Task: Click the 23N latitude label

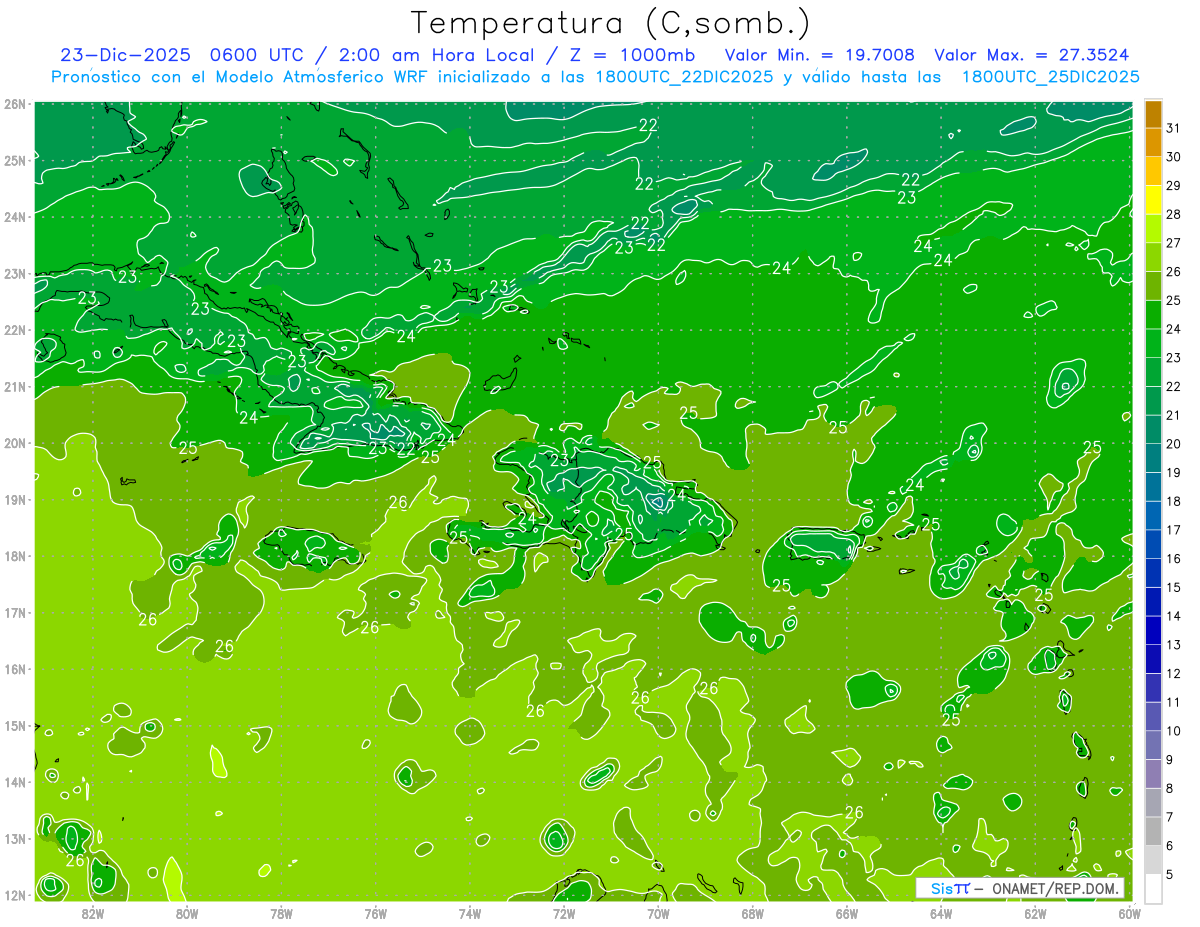Action: (x=15, y=274)
